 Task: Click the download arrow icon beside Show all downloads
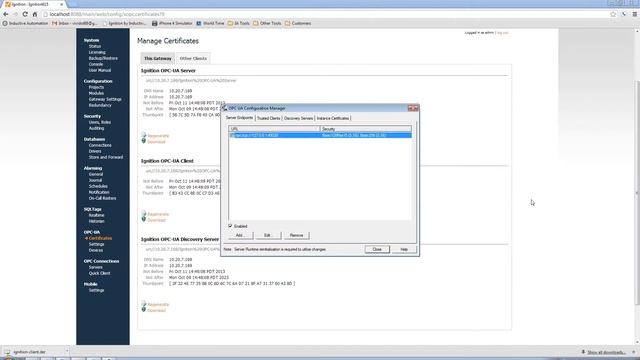583,352
